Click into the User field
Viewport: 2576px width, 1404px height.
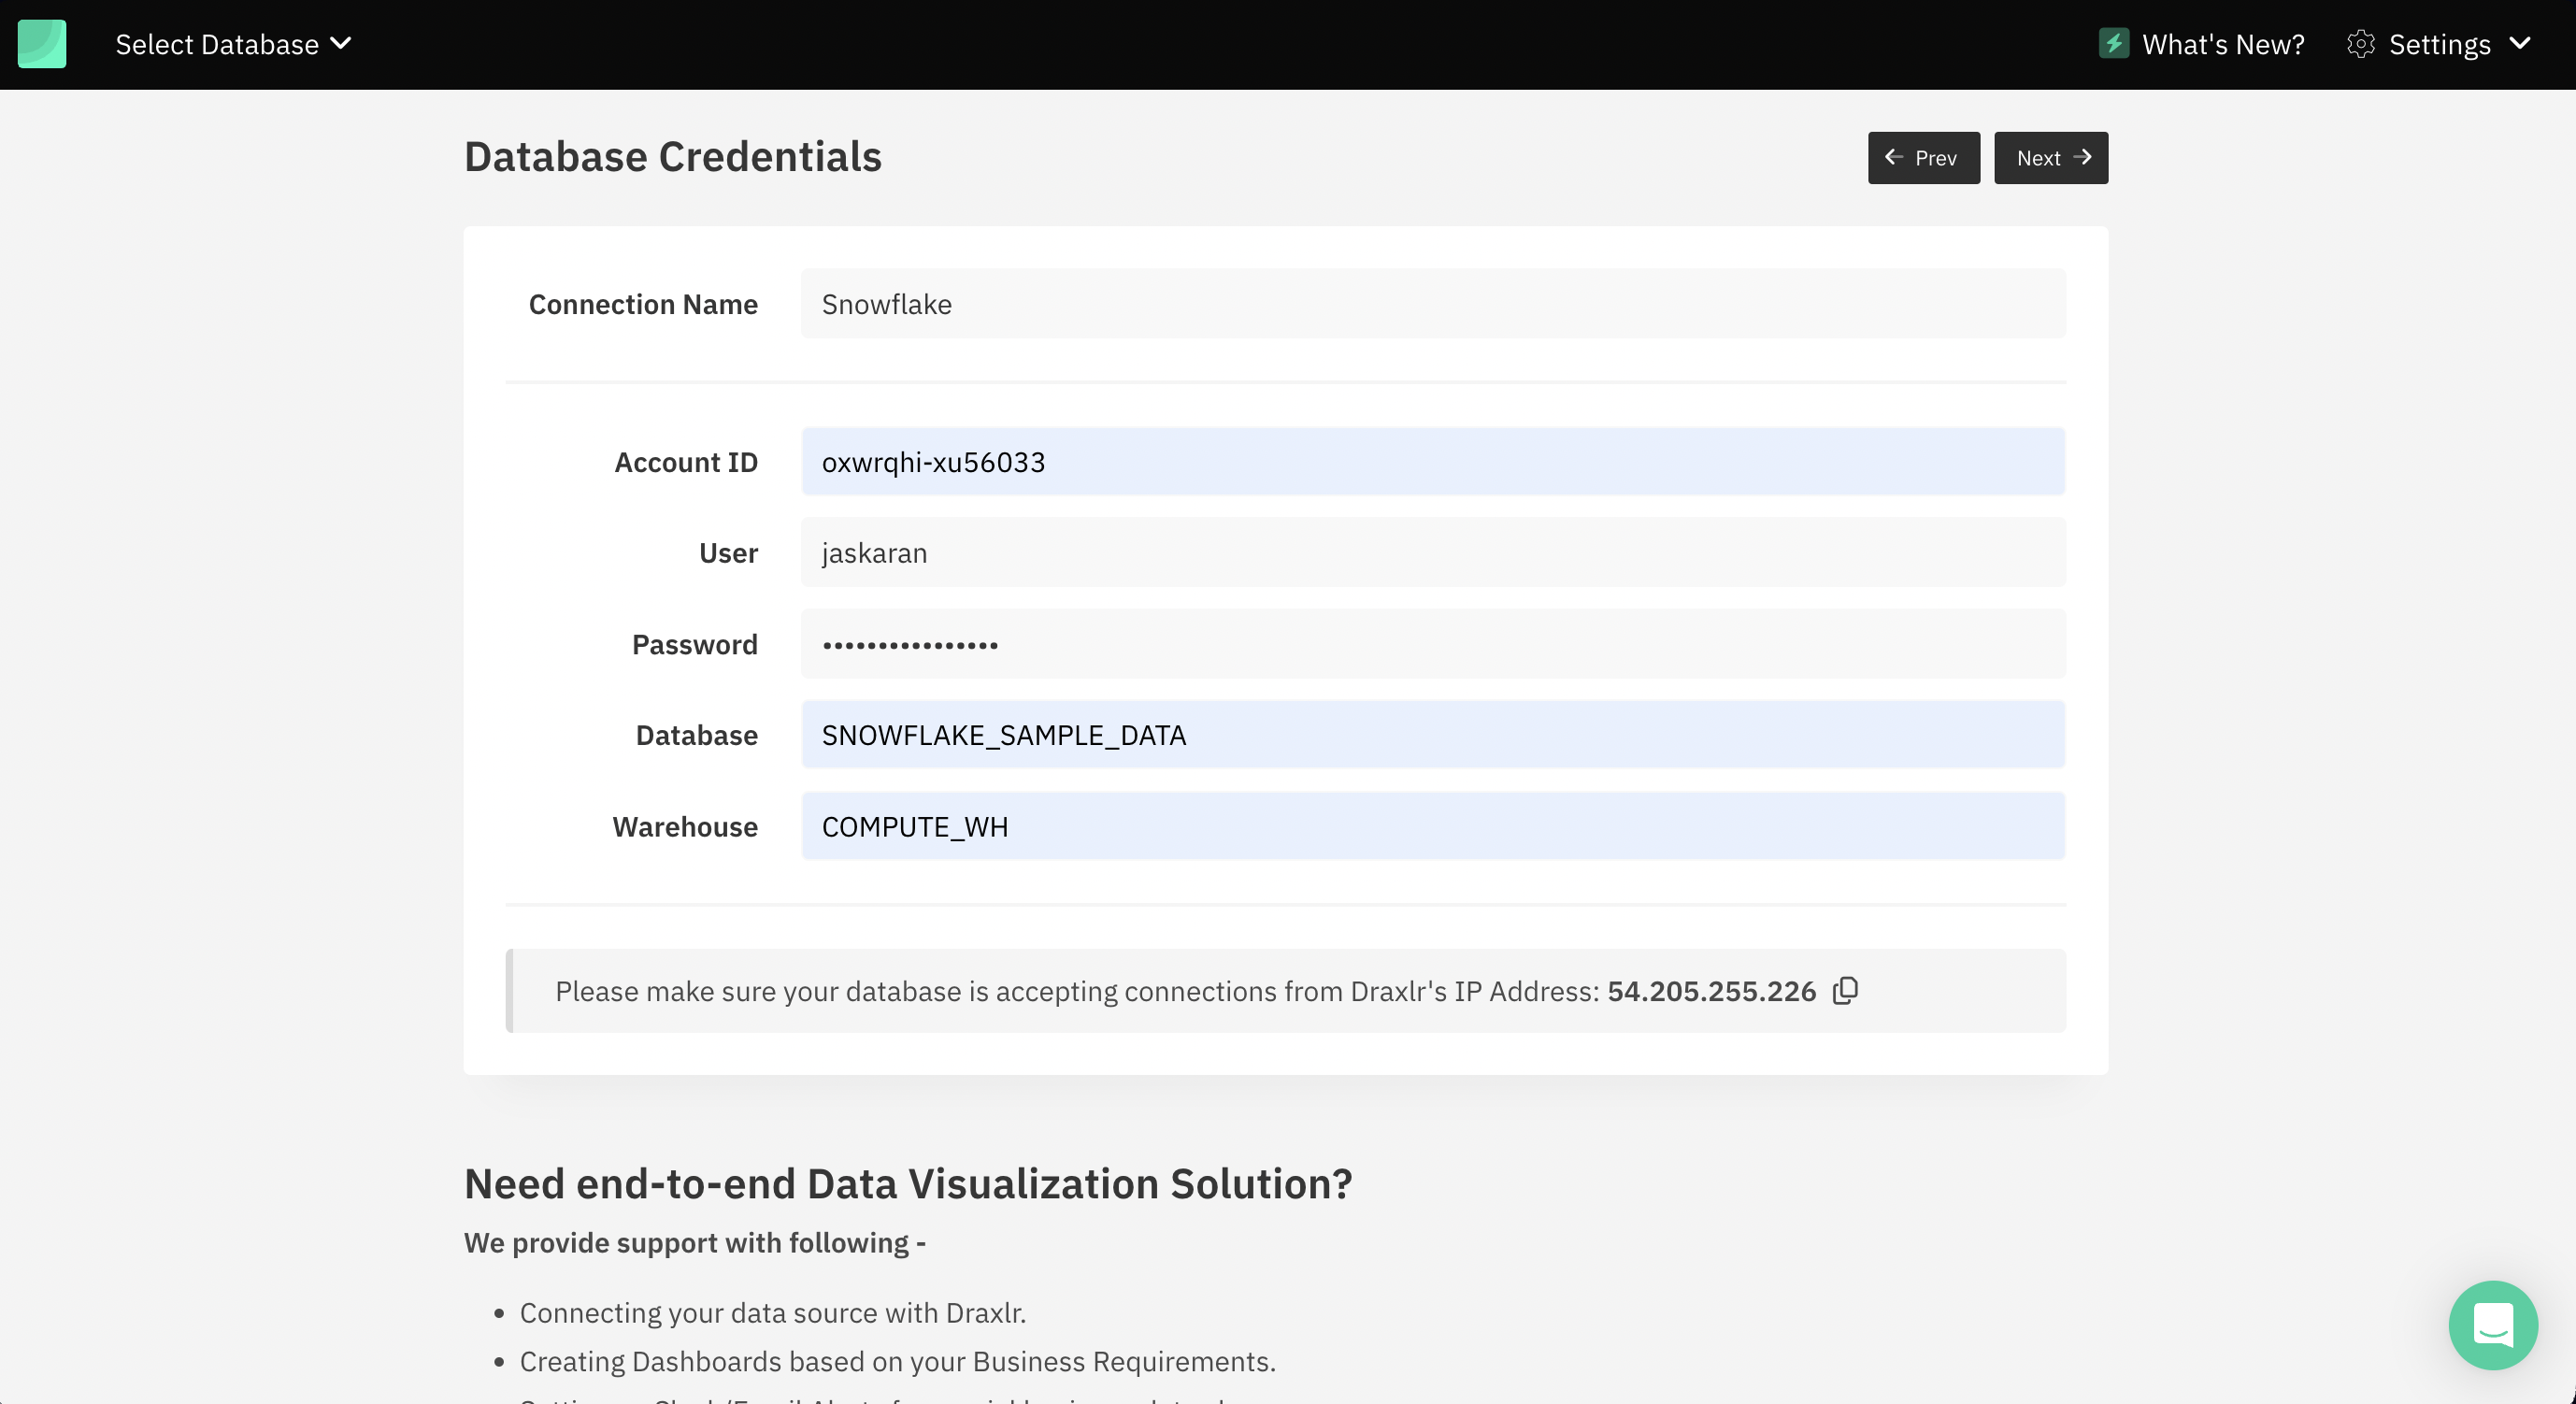pyautogui.click(x=1433, y=553)
